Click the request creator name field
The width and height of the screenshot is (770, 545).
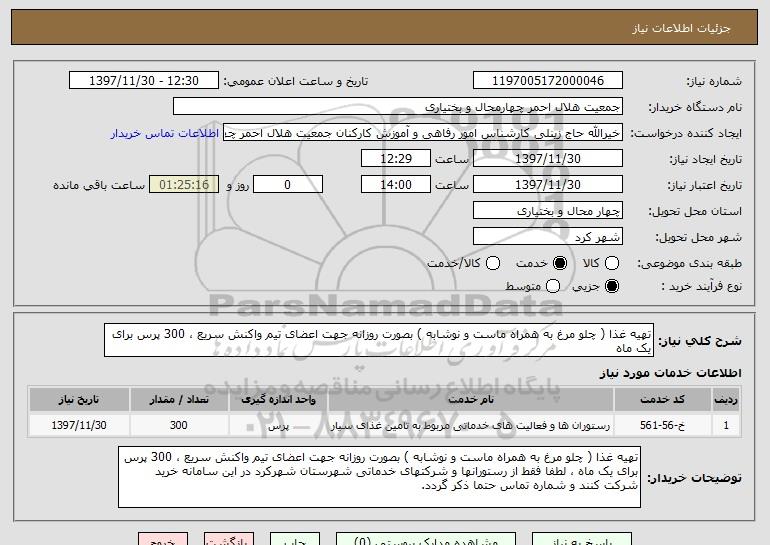coord(423,133)
